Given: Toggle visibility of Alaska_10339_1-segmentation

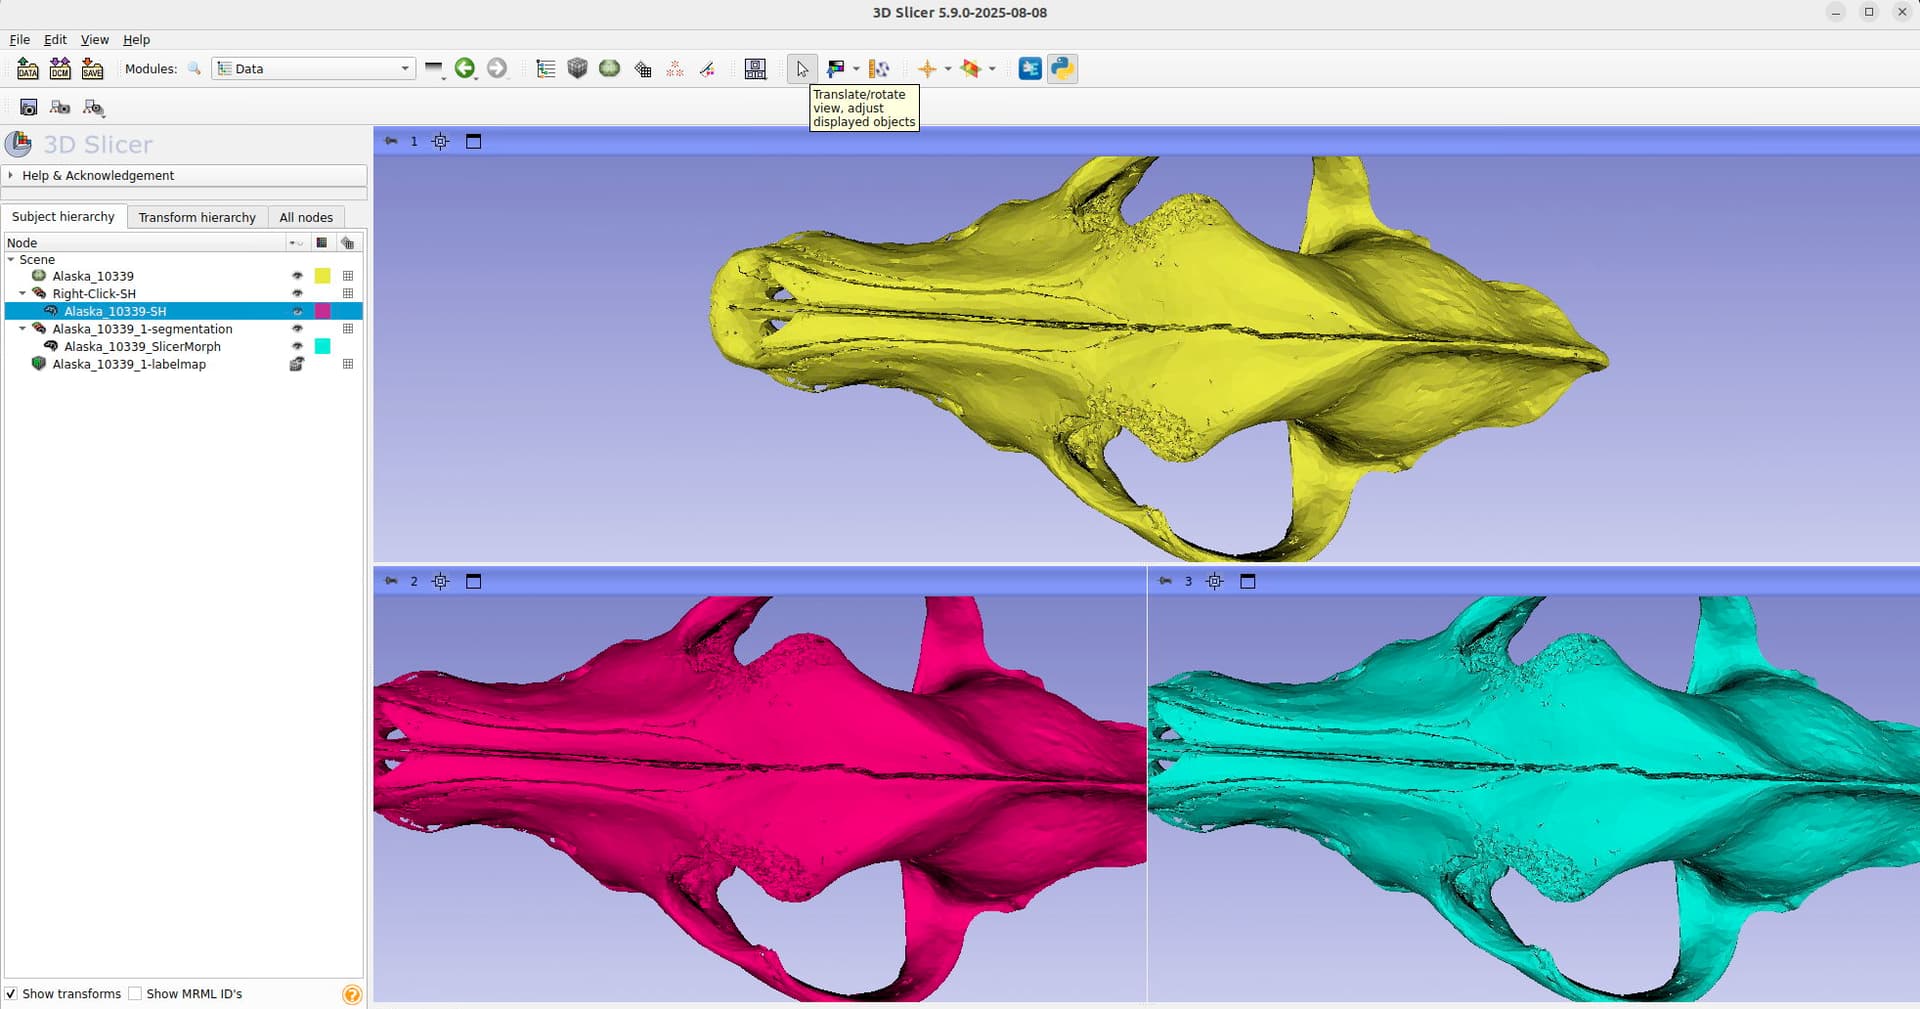Looking at the screenshot, I should pos(297,329).
